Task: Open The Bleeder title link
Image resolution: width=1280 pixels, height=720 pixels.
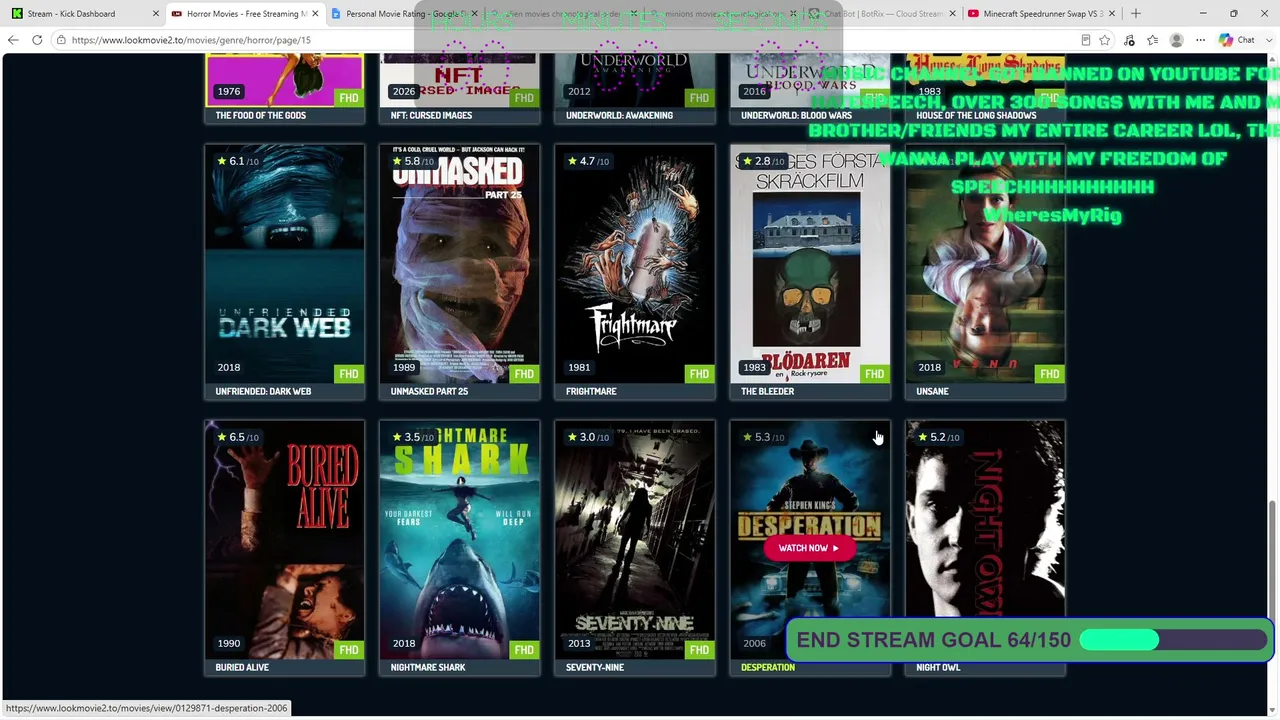Action: [x=767, y=391]
